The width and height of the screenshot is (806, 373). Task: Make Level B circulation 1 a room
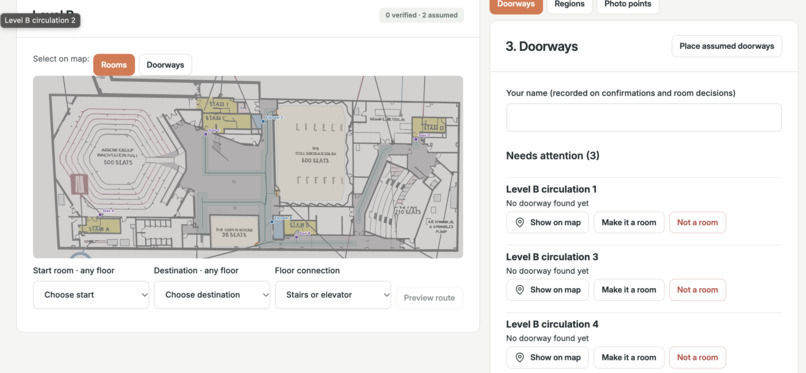click(x=629, y=222)
